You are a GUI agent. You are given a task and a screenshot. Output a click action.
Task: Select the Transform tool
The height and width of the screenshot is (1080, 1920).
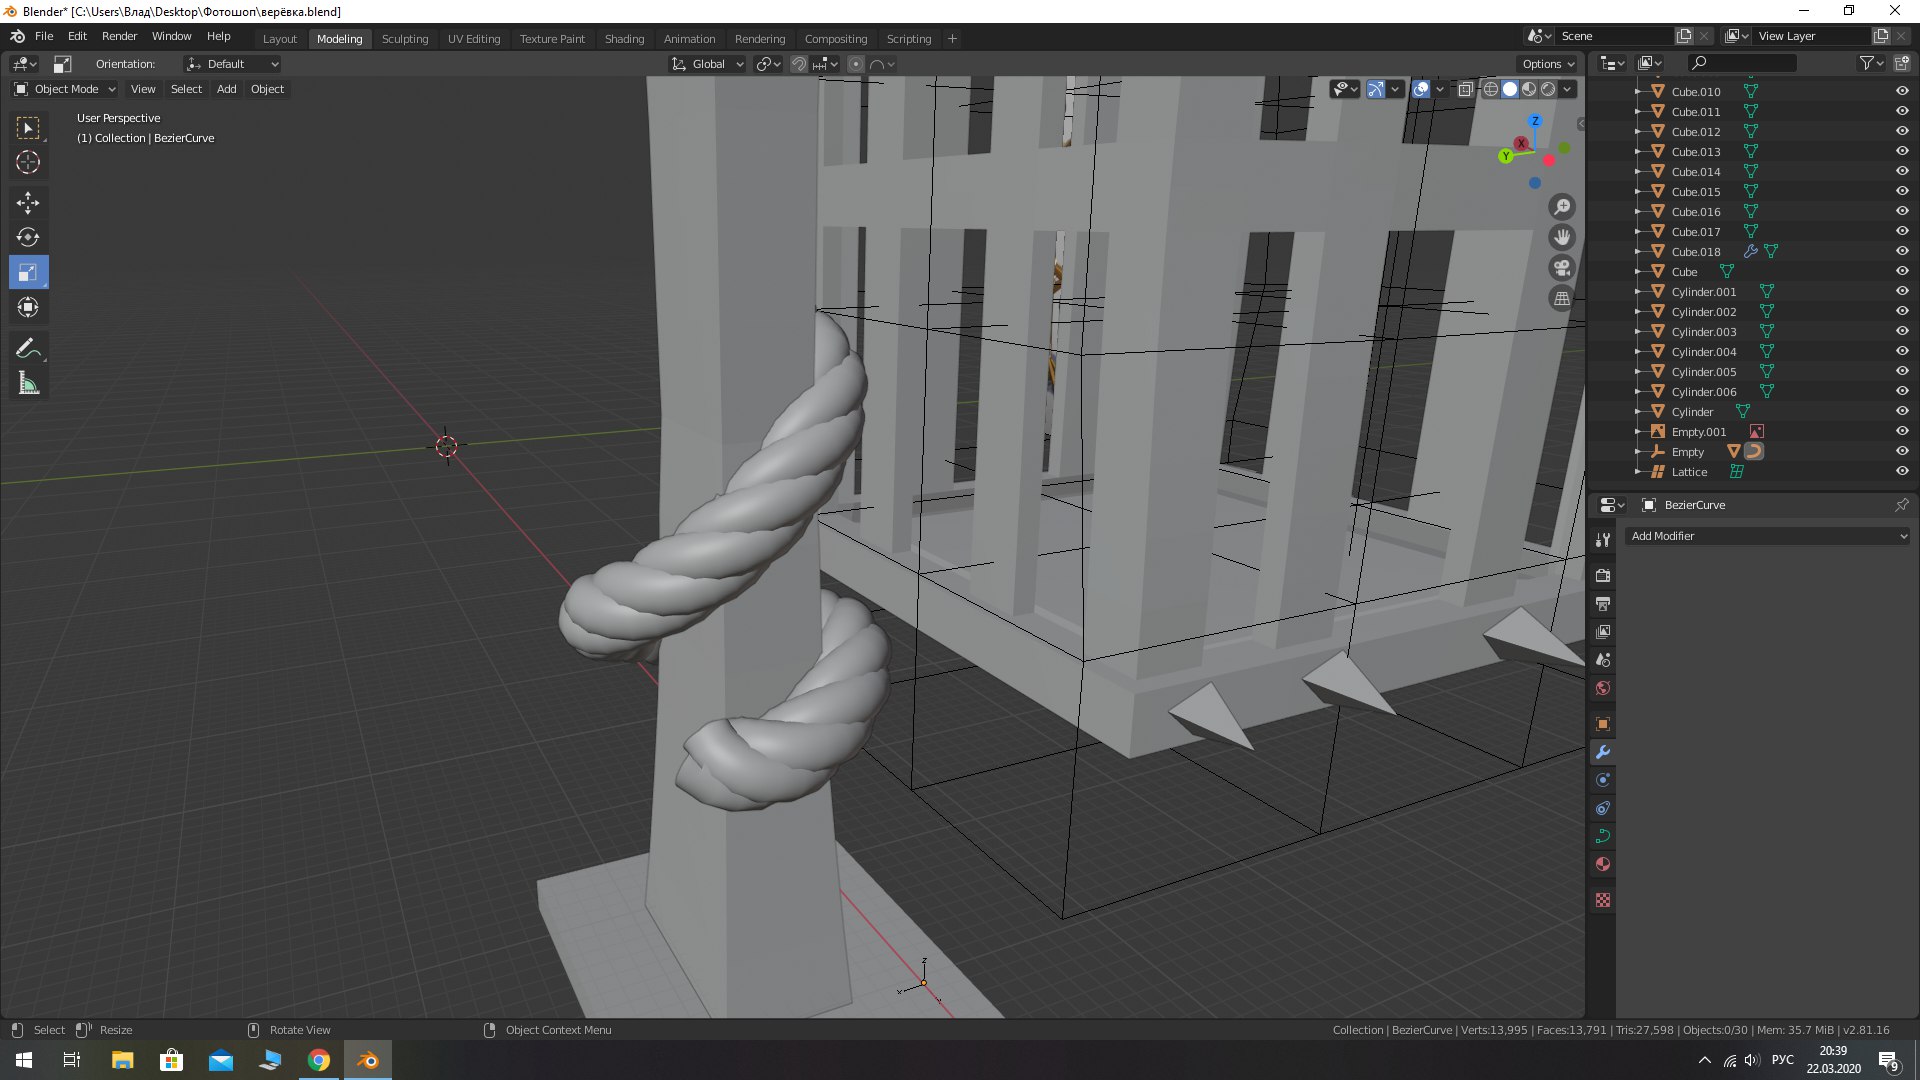[x=28, y=307]
